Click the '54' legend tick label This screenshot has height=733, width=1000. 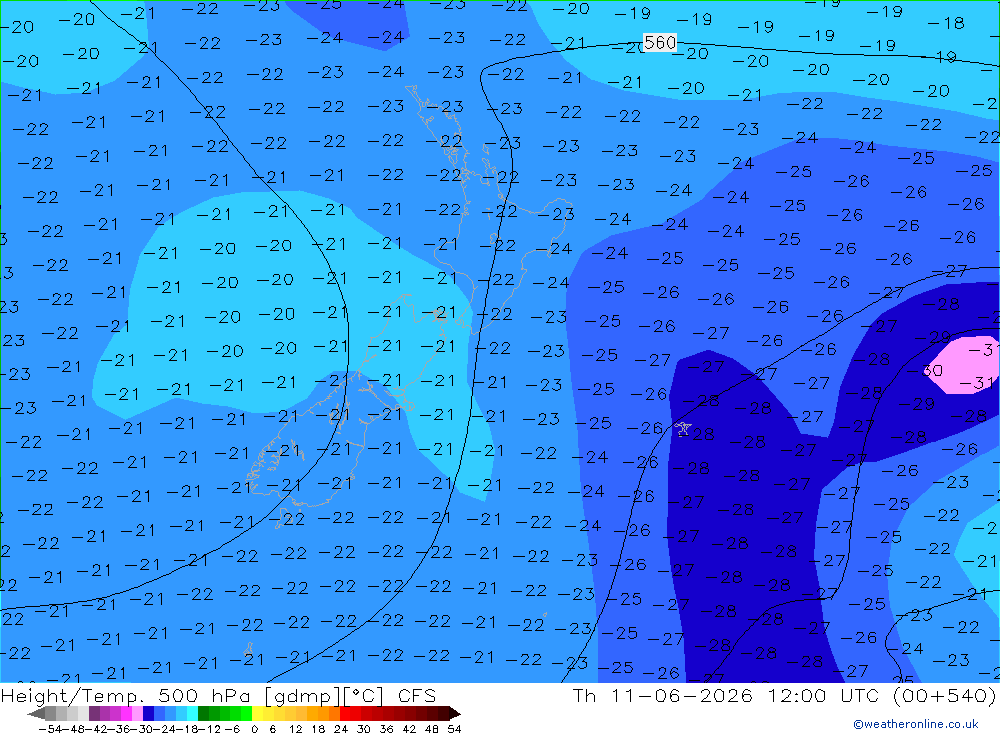click(454, 729)
